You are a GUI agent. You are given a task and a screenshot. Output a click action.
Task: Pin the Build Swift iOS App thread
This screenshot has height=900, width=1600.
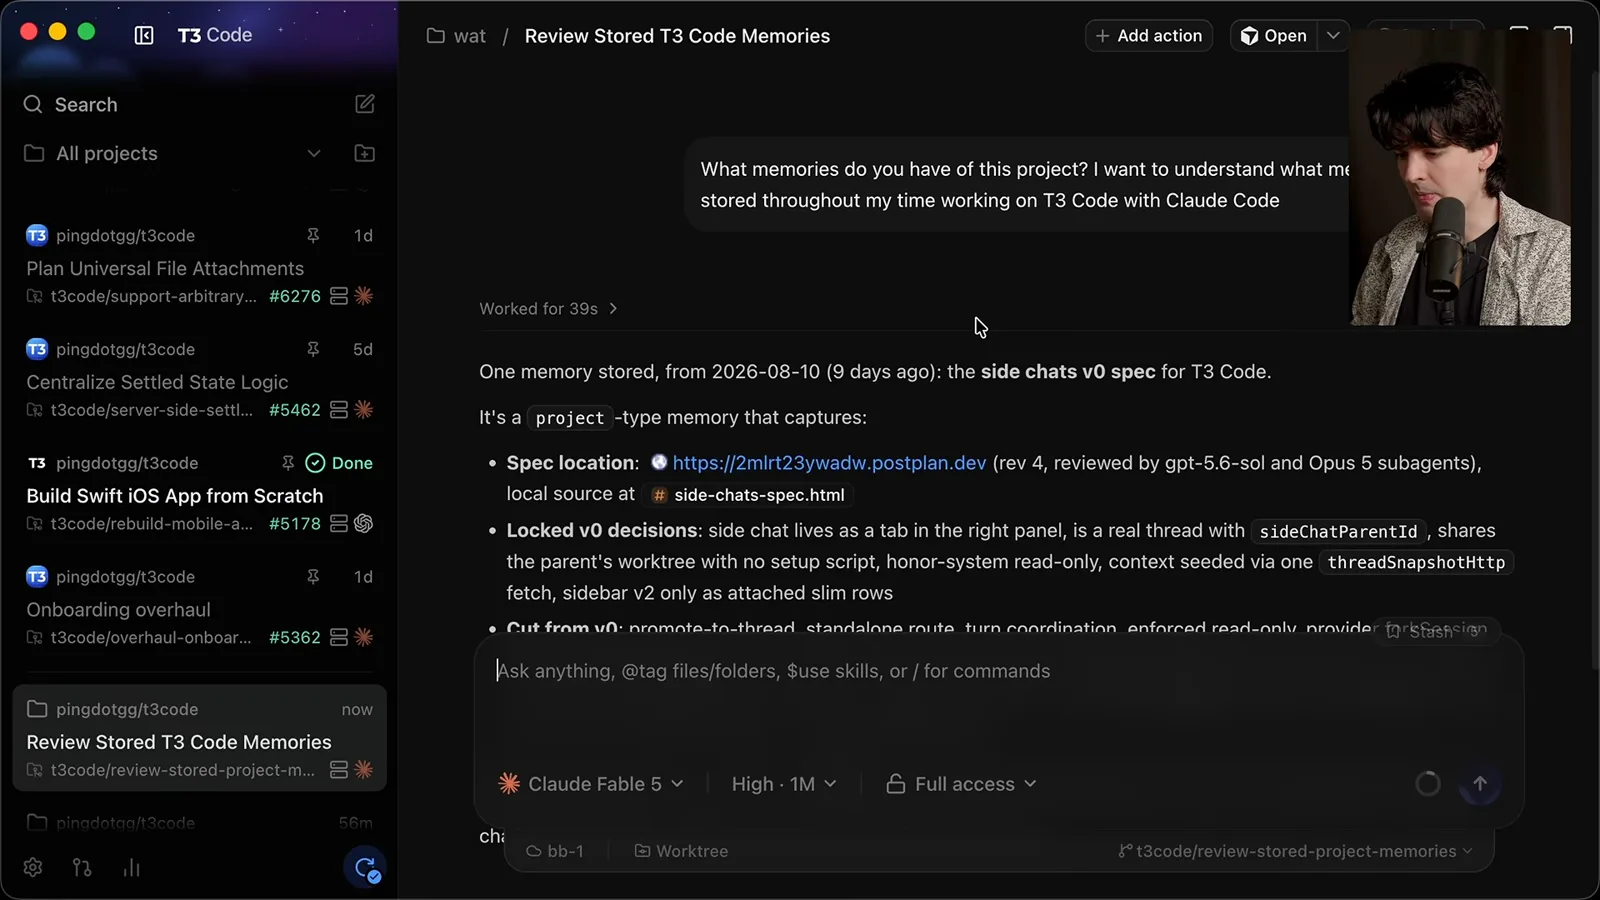click(288, 463)
